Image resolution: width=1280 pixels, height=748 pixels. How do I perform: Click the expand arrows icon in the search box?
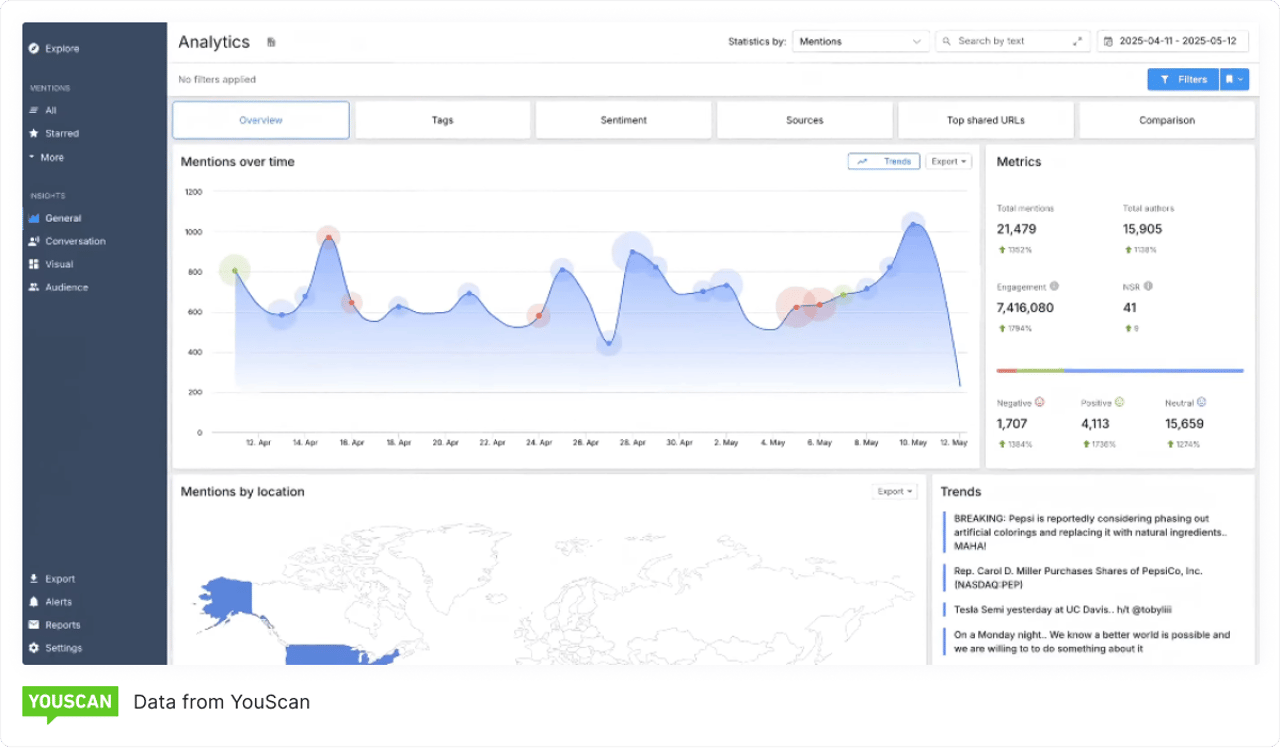pyautogui.click(x=1077, y=41)
